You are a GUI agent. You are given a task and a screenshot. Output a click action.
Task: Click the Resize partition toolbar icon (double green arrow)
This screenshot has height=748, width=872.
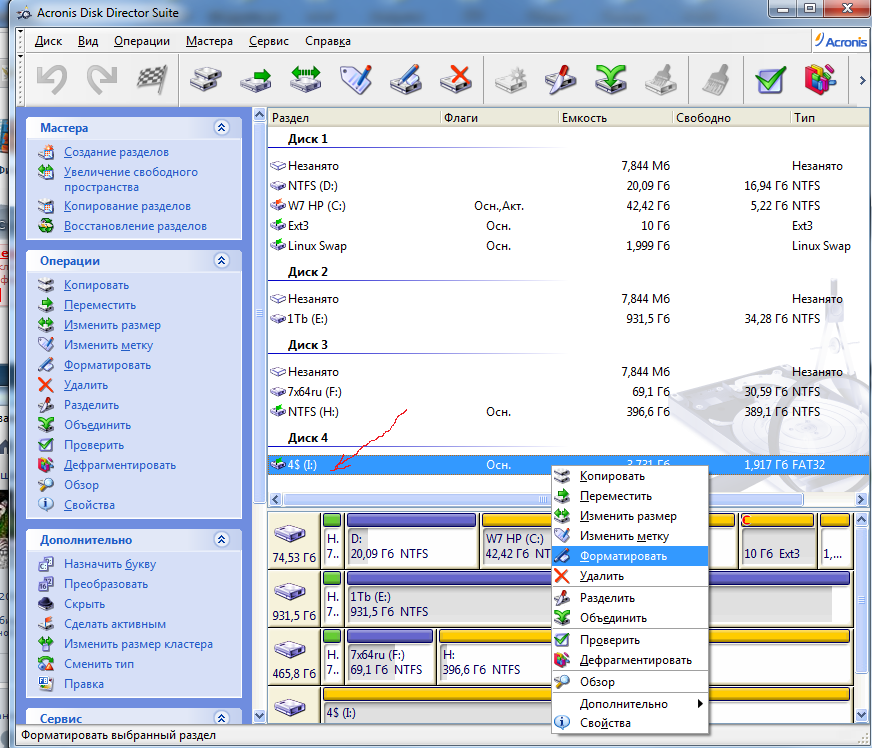[305, 80]
